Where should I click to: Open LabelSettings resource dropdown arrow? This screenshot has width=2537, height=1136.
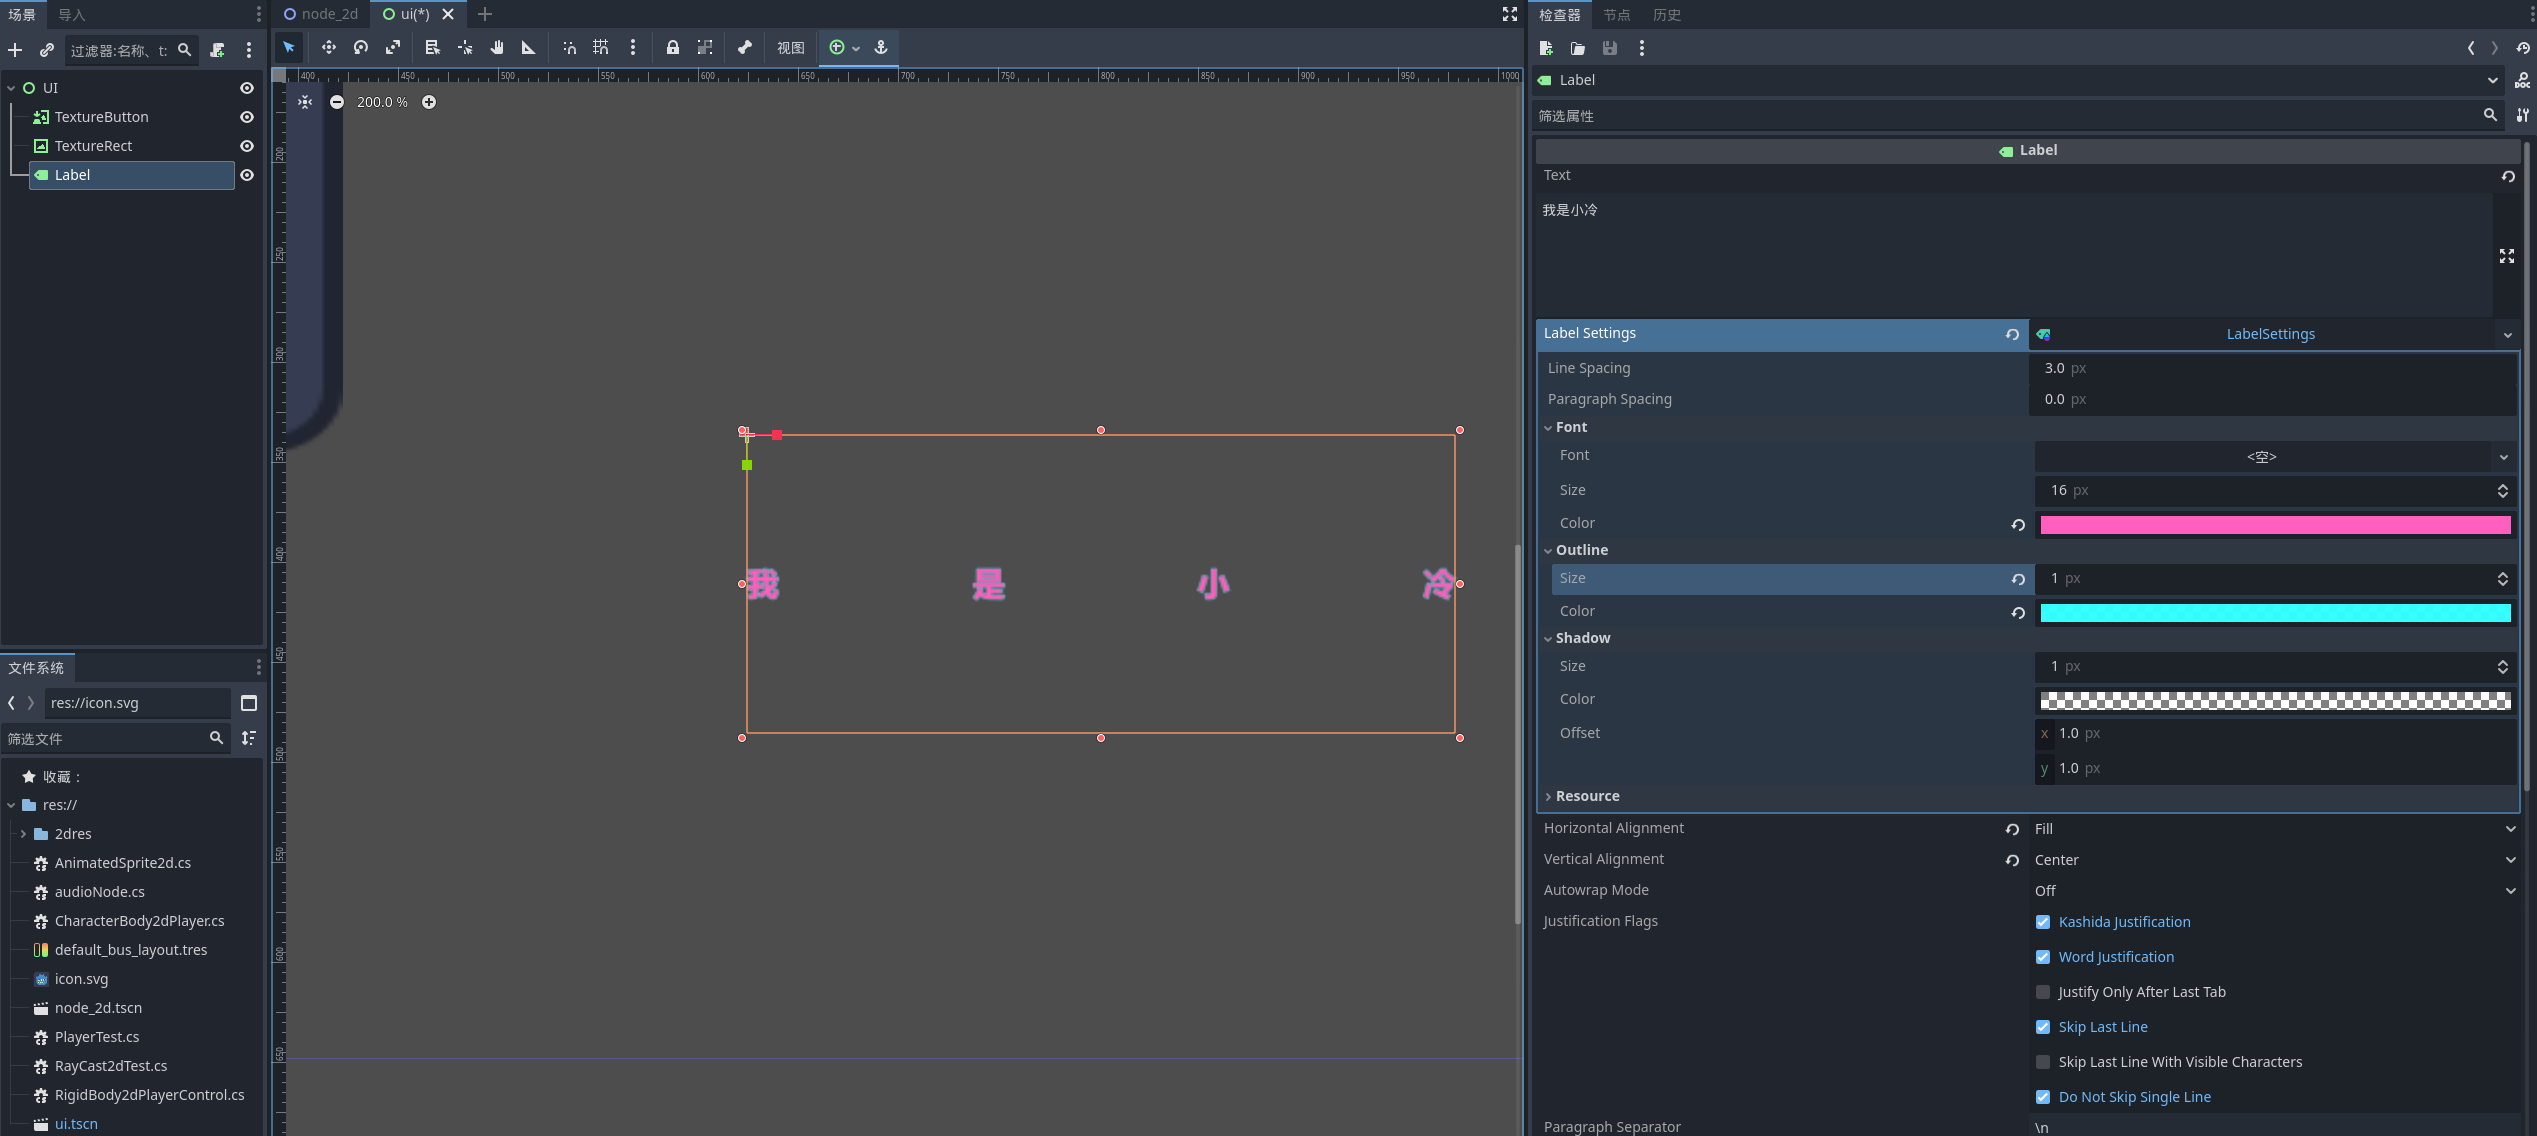click(x=2507, y=335)
